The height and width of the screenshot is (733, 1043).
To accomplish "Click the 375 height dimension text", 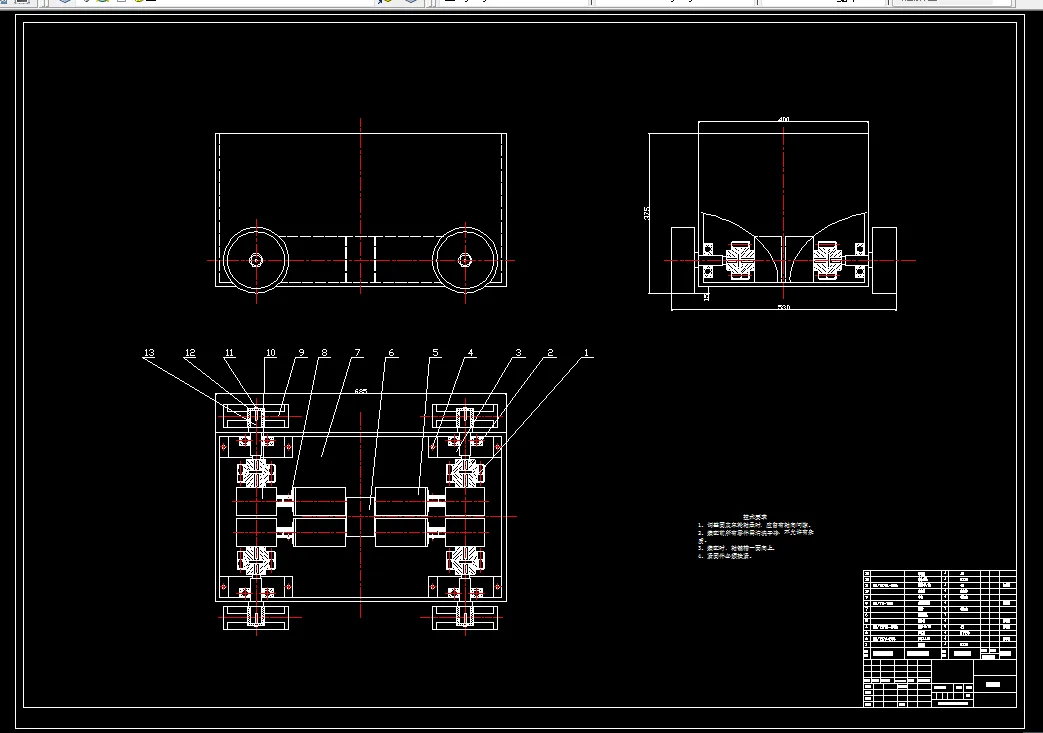I will coord(647,213).
